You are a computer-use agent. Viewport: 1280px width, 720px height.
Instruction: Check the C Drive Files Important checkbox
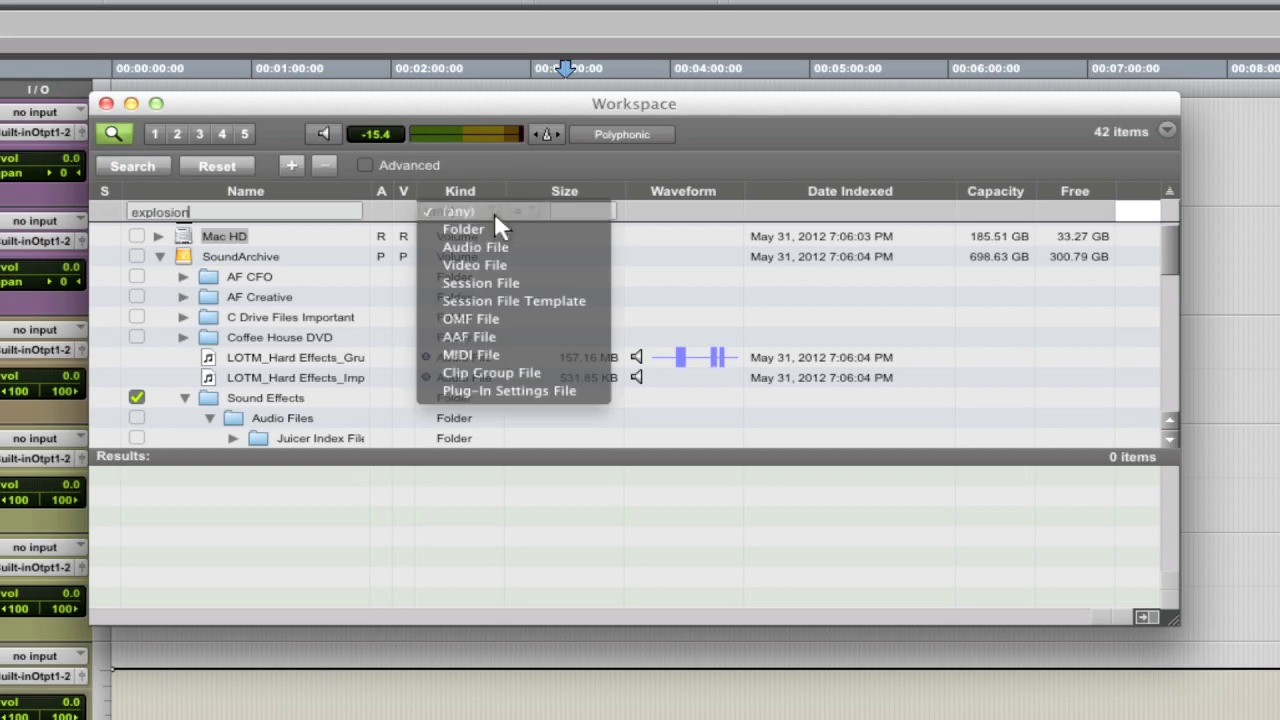tap(137, 317)
